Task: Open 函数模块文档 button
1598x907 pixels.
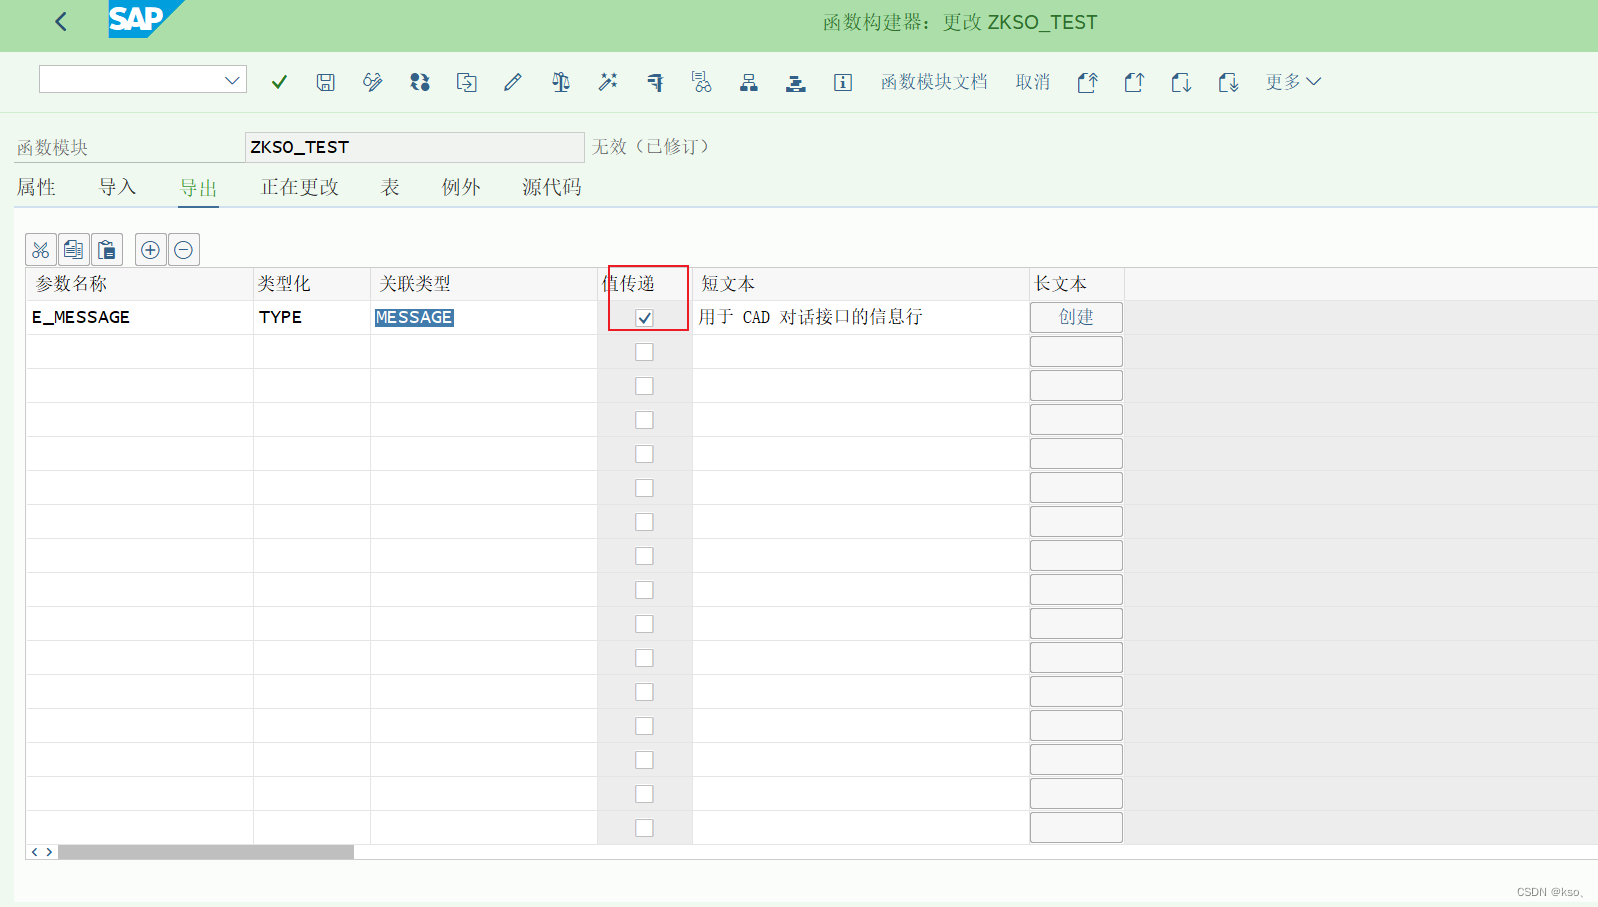Action: pos(934,82)
